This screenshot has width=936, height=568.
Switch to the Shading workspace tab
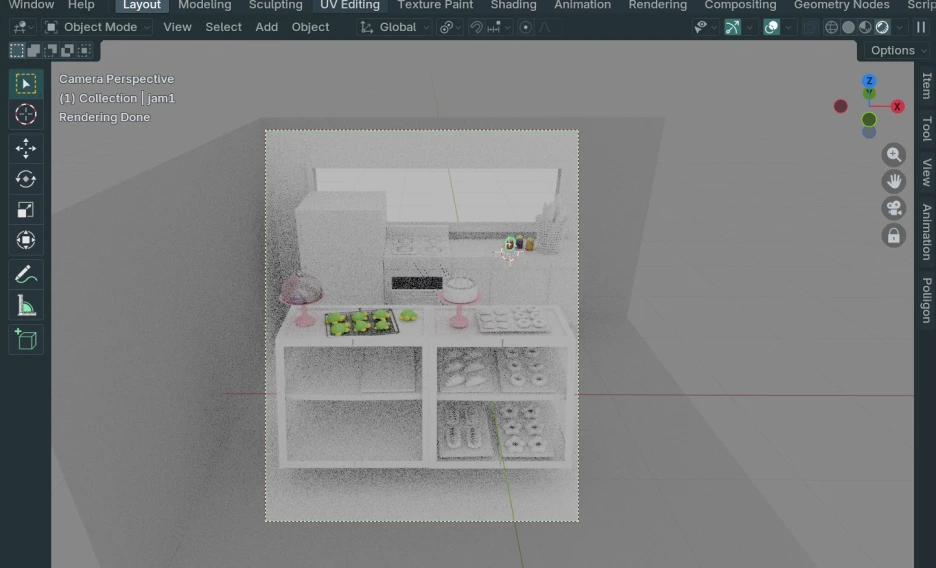[x=513, y=5]
